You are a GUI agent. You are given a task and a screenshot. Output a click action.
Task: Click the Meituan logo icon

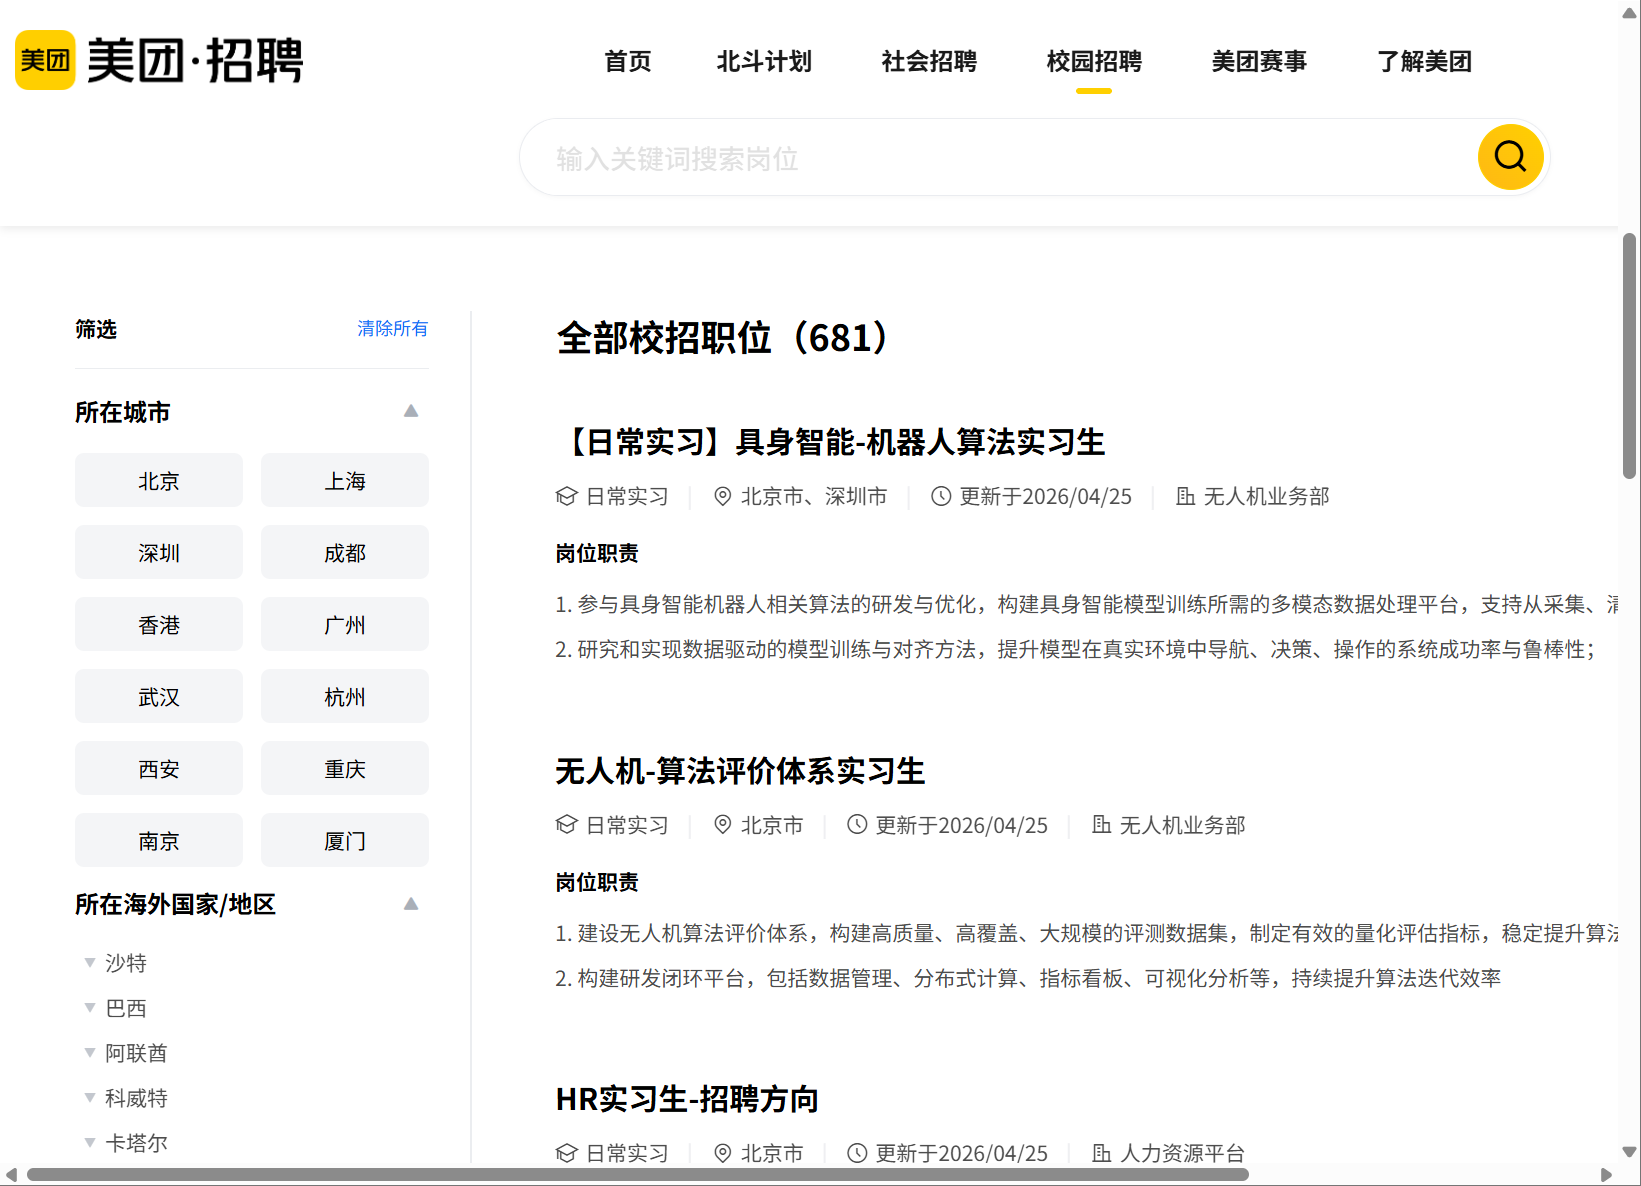point(45,60)
